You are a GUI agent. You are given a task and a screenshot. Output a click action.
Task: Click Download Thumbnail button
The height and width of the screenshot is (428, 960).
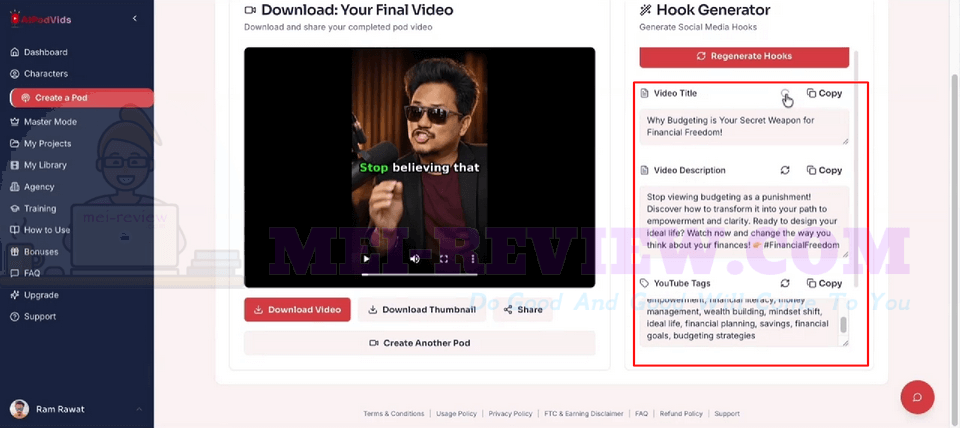tap(422, 310)
